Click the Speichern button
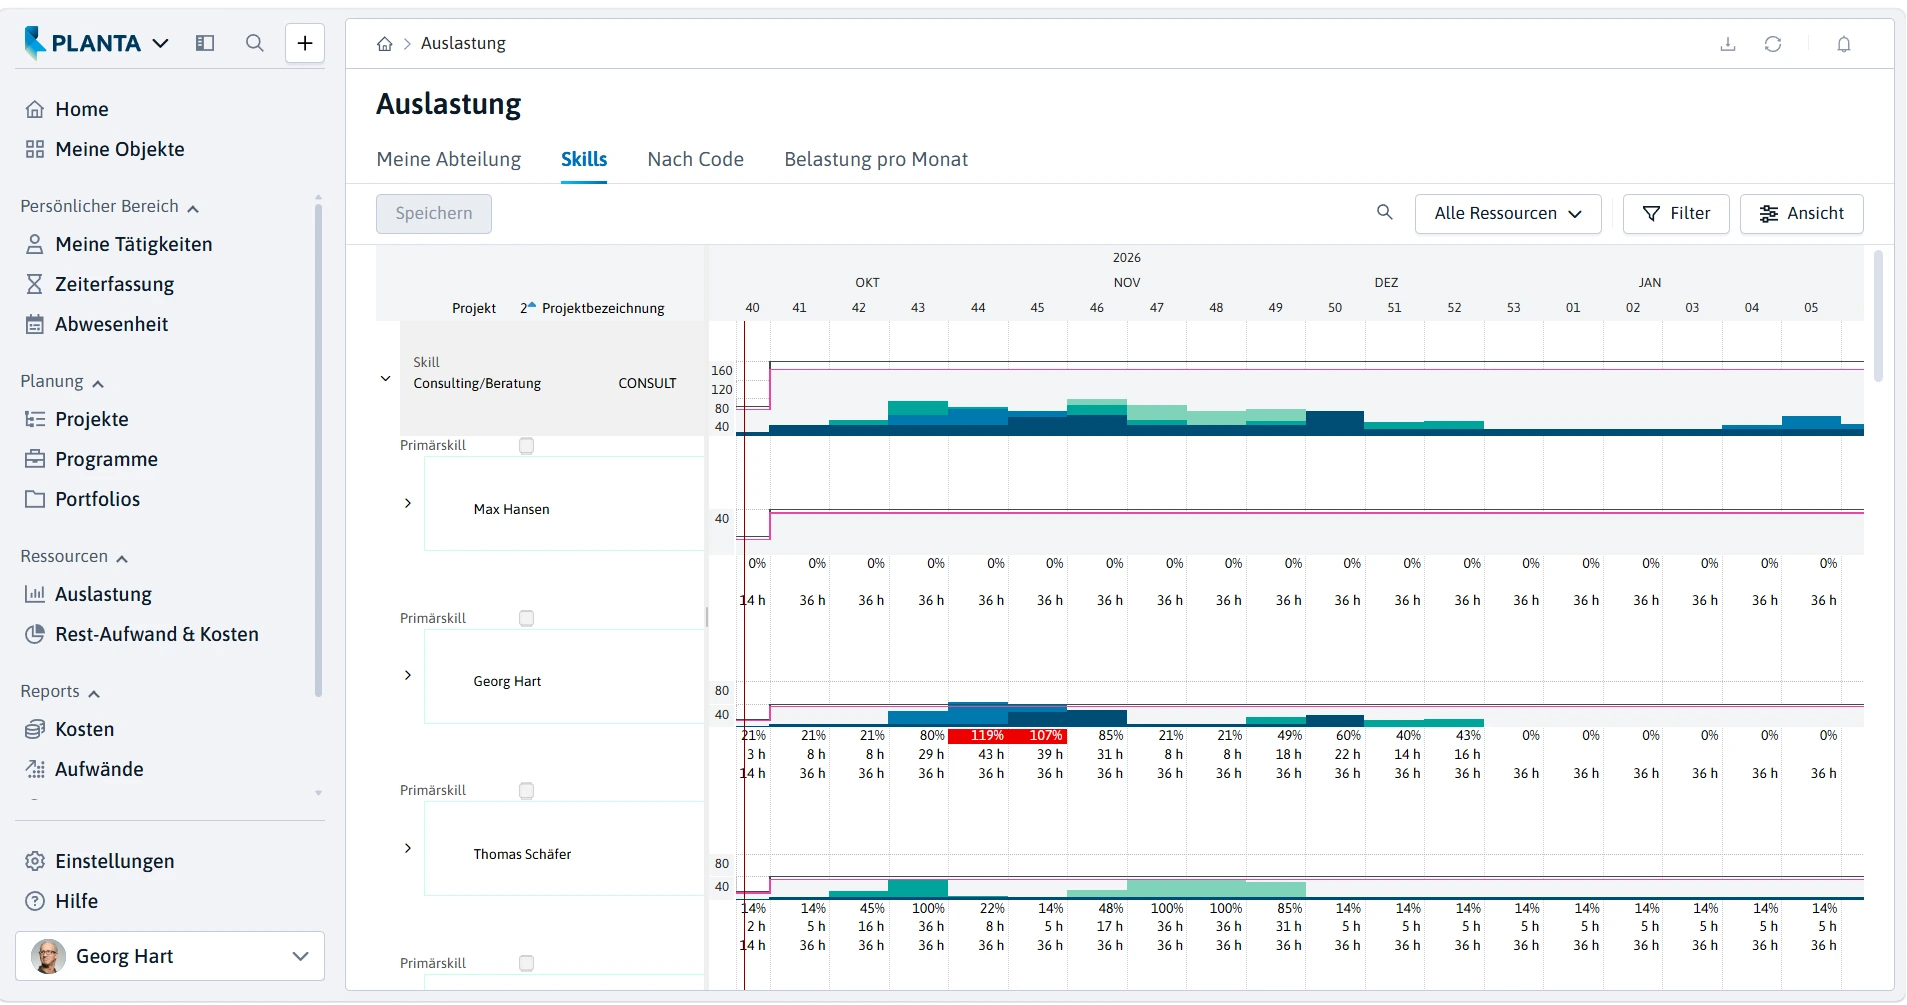This screenshot has width=1907, height=1005. coord(434,214)
